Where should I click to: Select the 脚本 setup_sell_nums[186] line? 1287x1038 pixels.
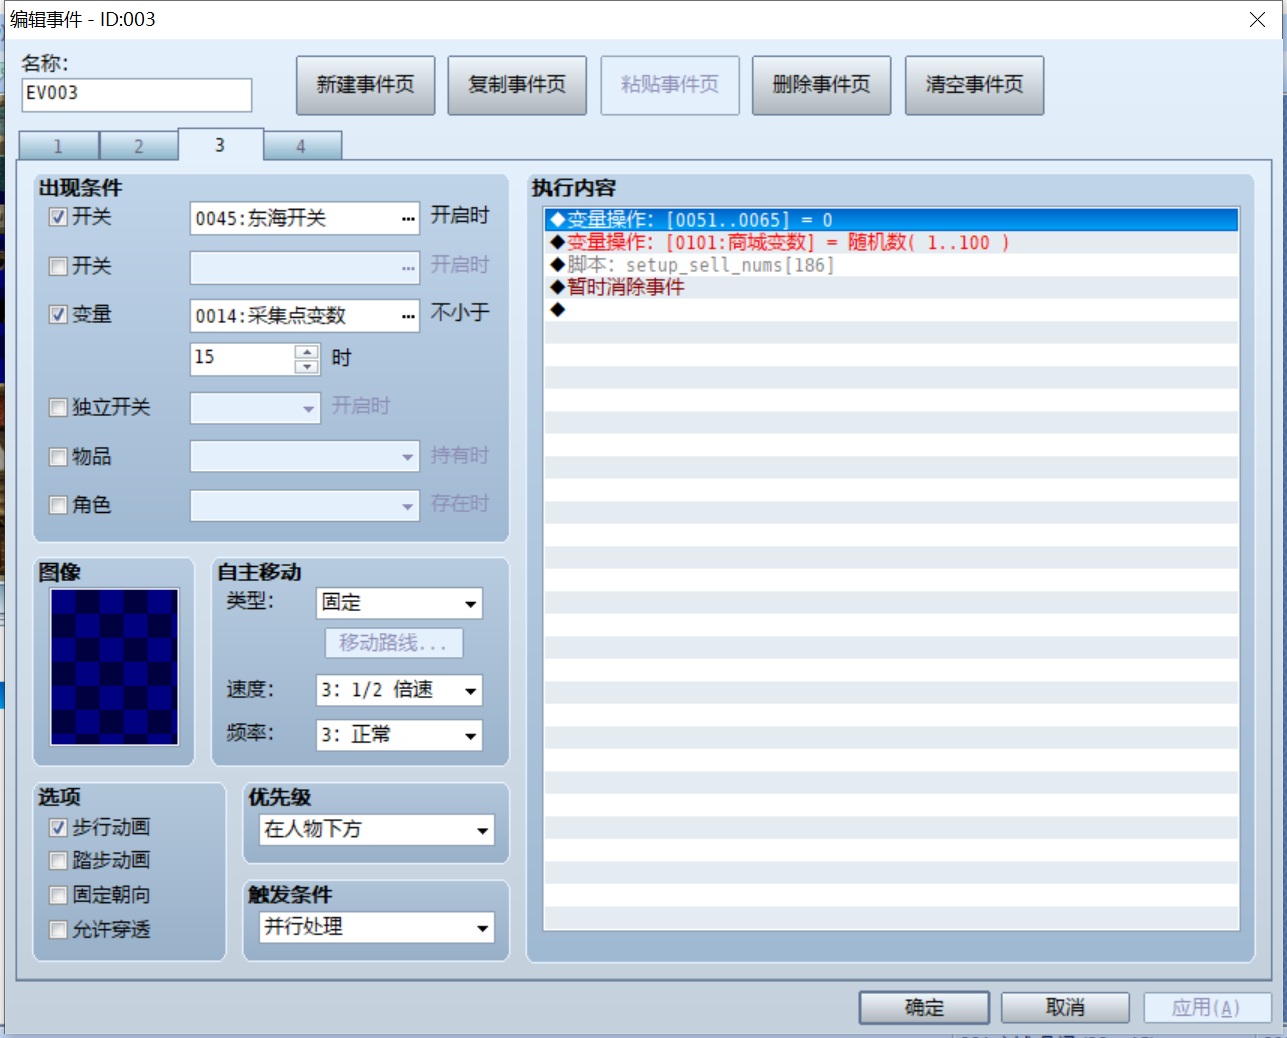(x=892, y=265)
